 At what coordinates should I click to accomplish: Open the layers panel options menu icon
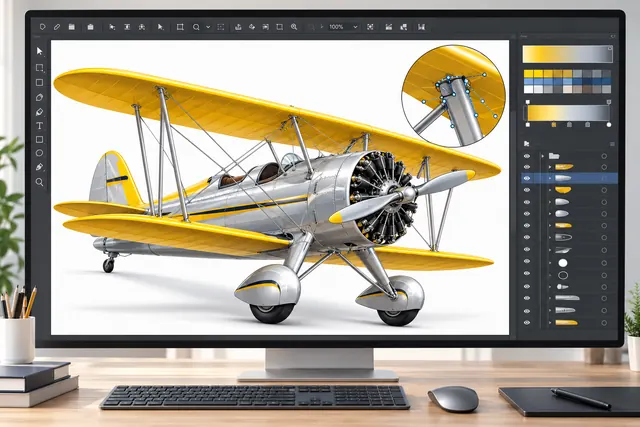(x=612, y=144)
